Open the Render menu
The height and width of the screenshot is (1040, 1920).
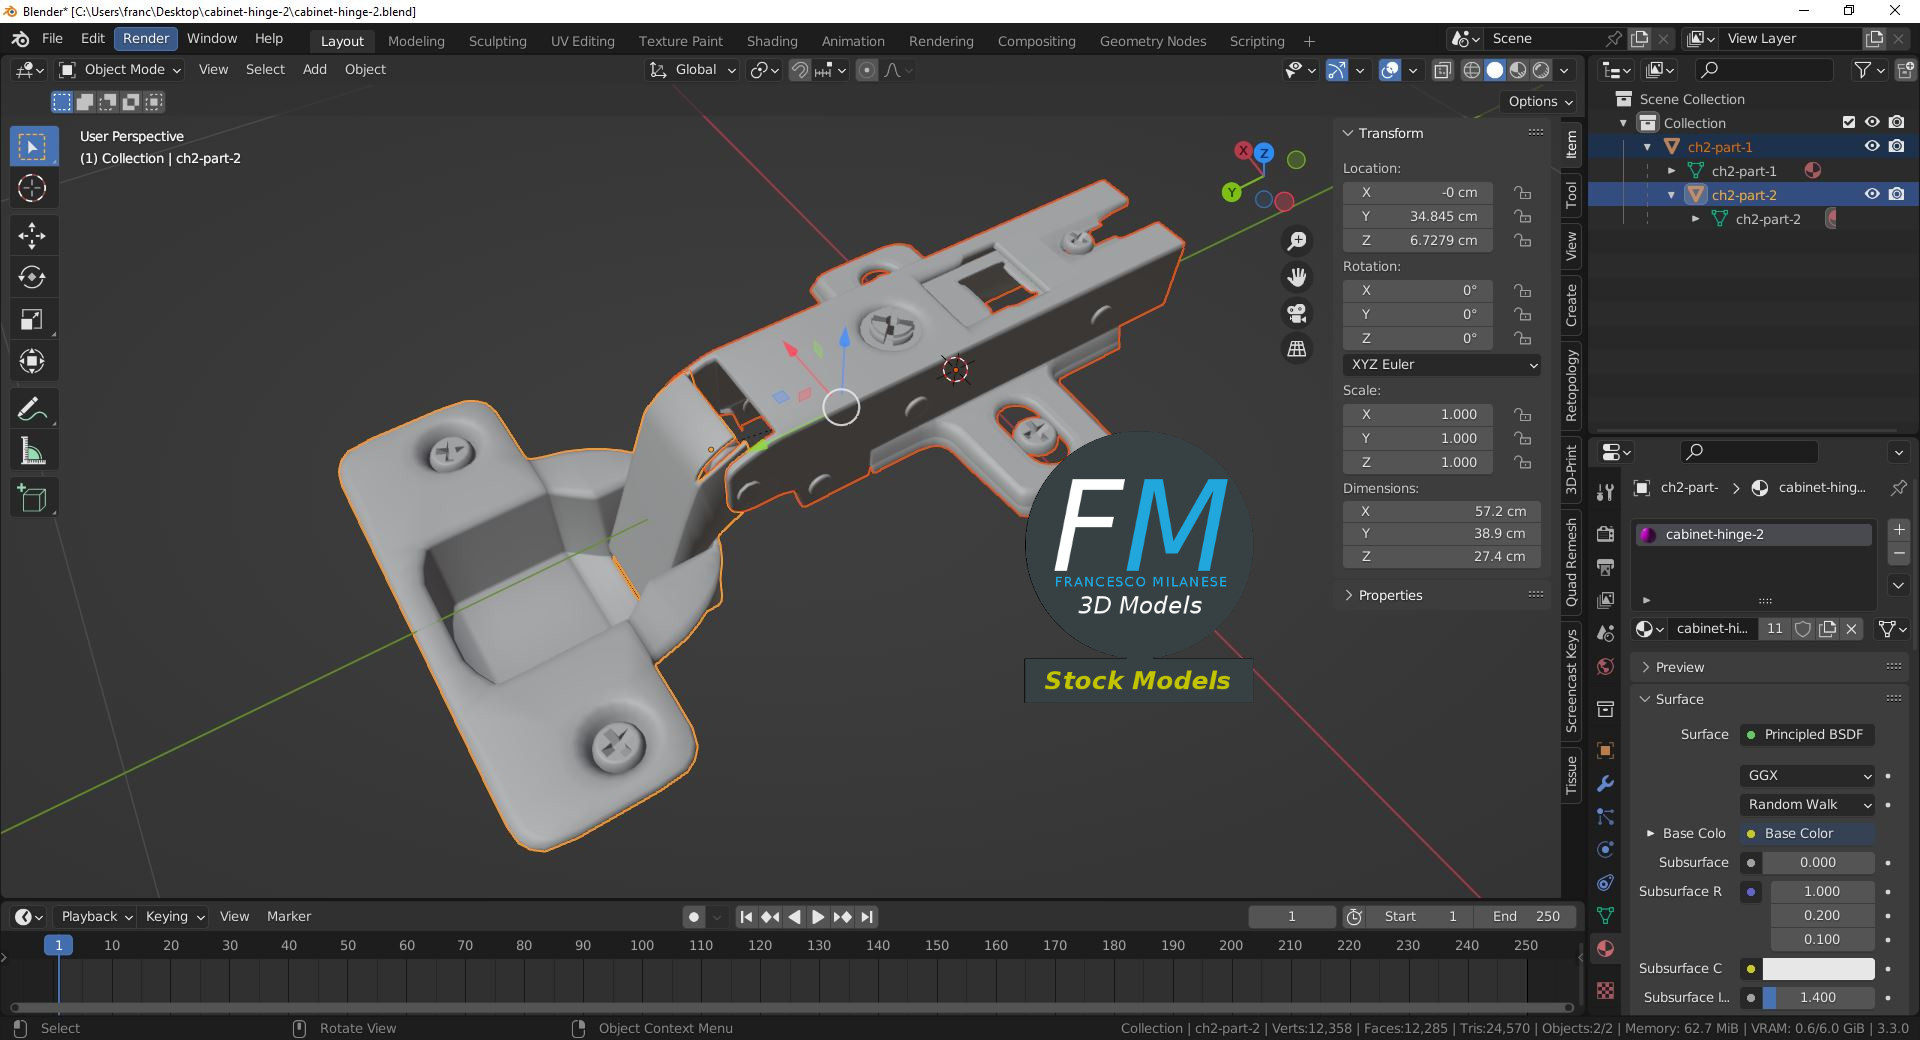[146, 39]
